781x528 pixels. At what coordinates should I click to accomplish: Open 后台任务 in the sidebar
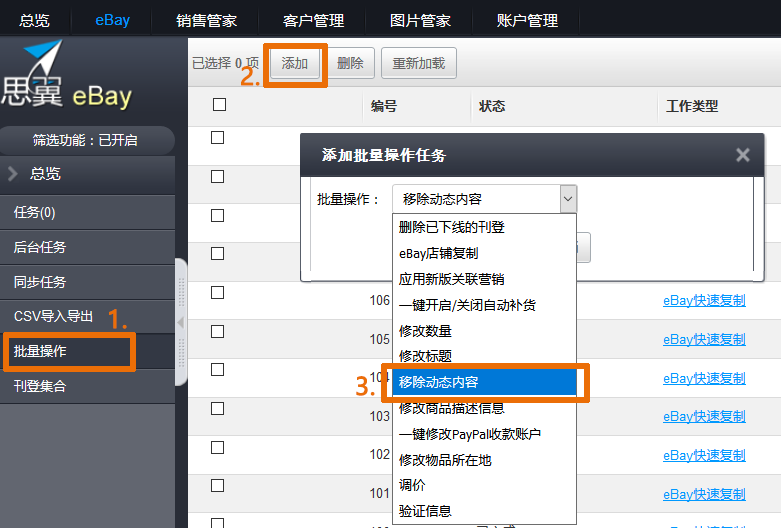click(87, 247)
